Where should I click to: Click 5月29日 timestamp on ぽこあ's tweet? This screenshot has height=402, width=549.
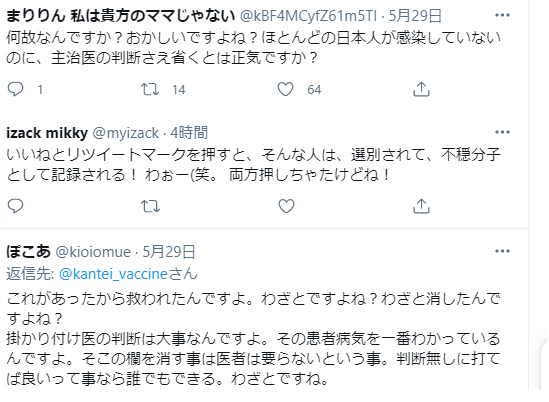169,252
